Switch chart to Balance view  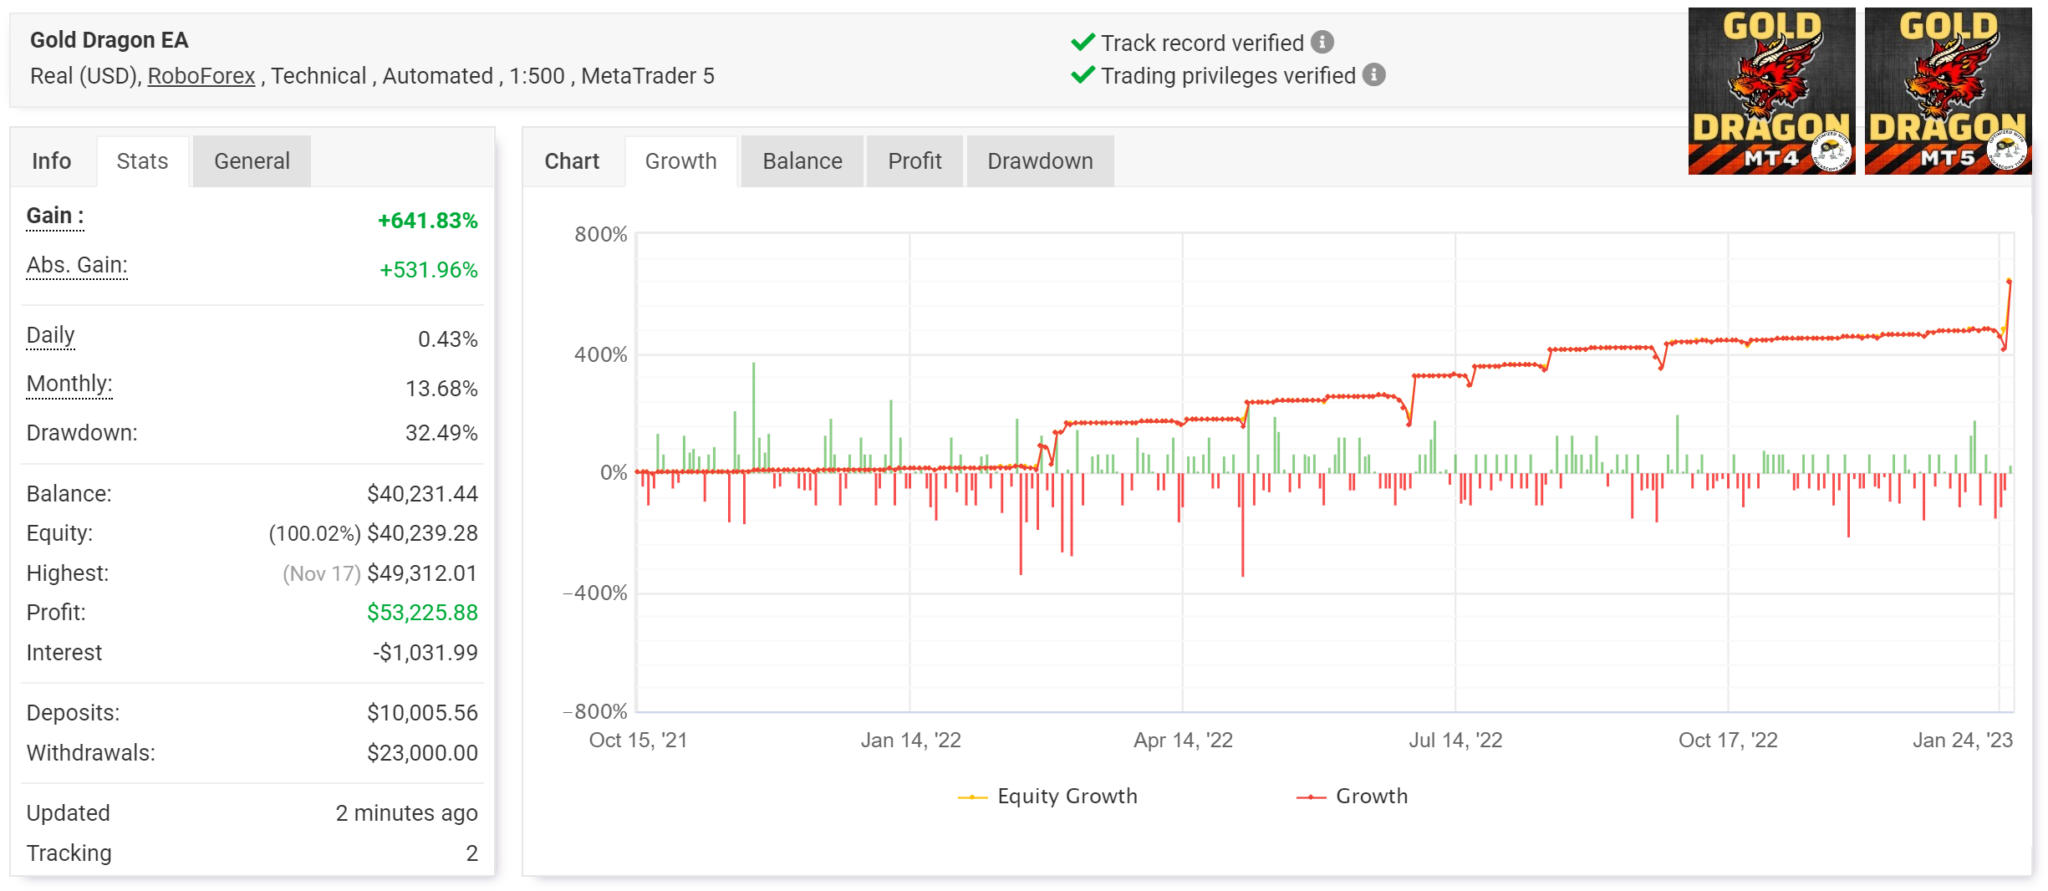pyautogui.click(x=802, y=161)
